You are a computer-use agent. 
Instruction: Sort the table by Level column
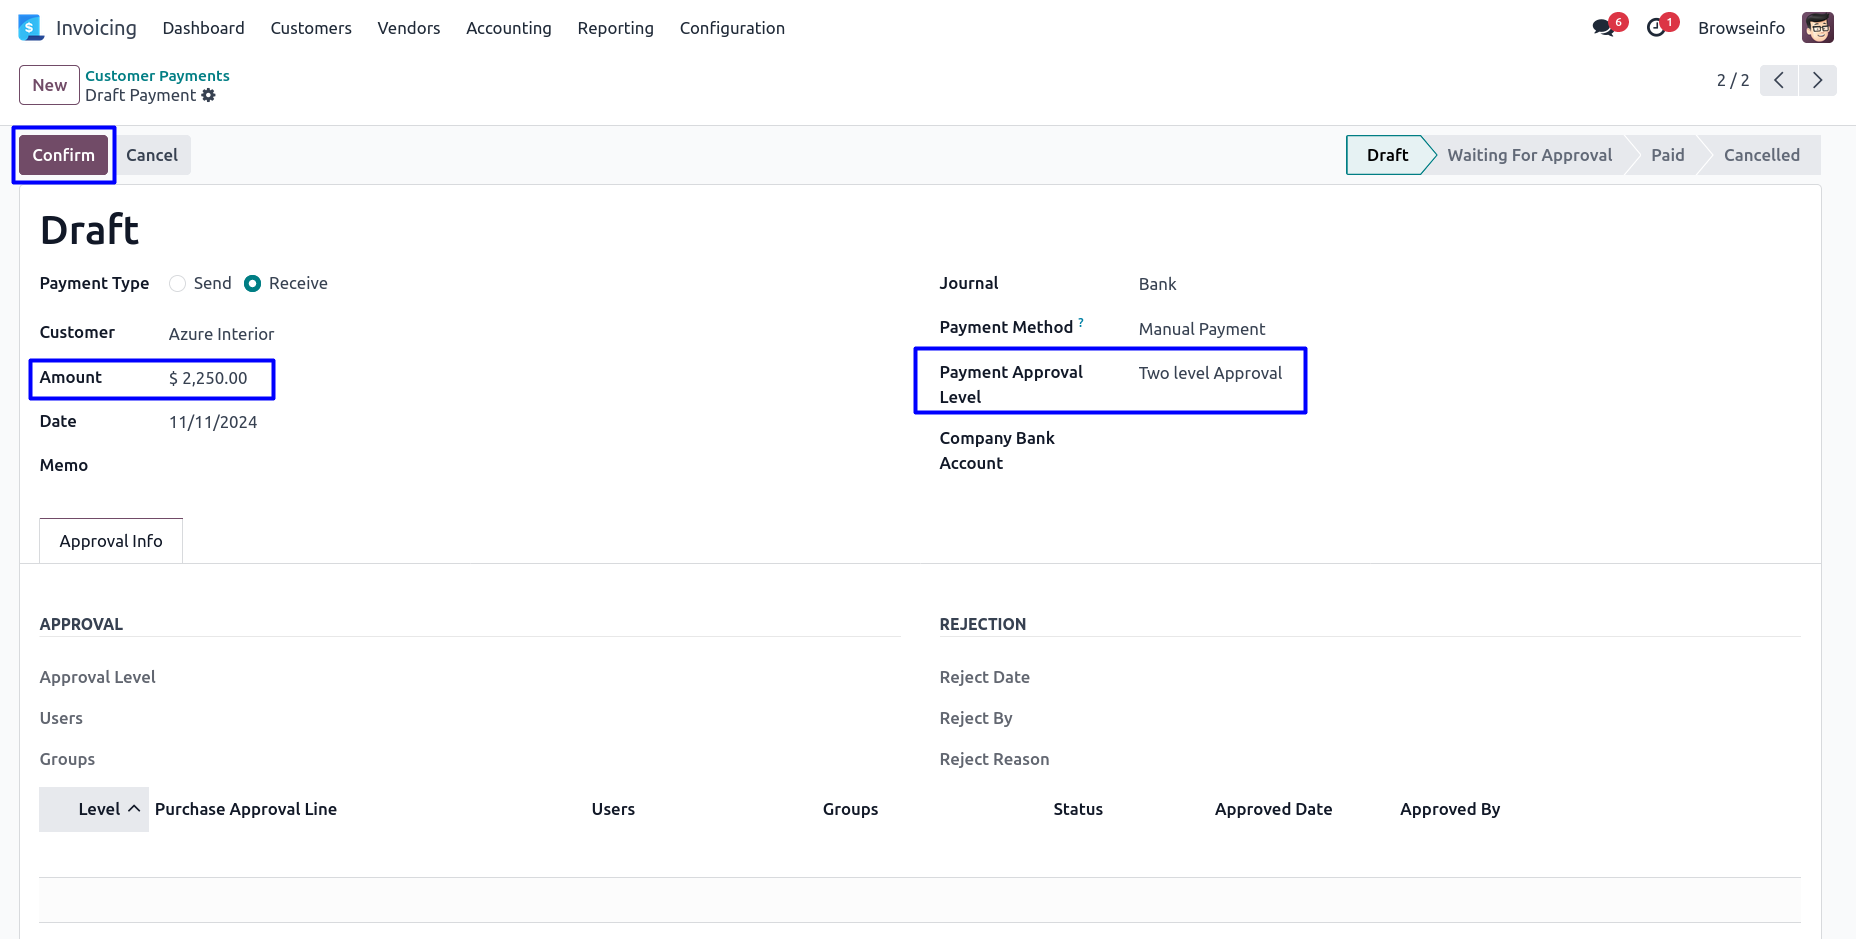point(99,809)
